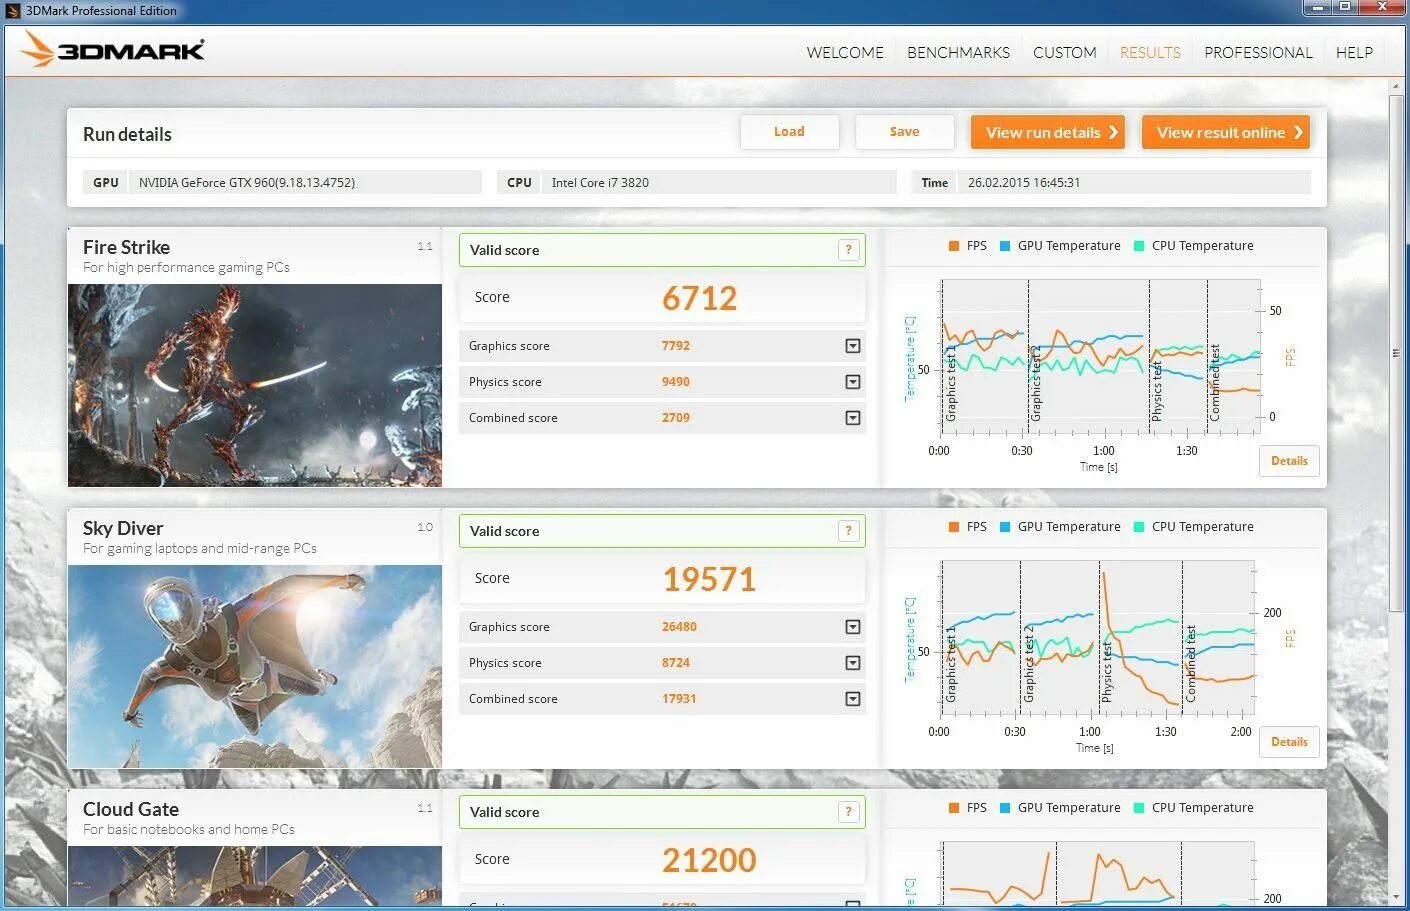Click the Run details heading
The image size is (1410, 911).
pyautogui.click(x=127, y=134)
